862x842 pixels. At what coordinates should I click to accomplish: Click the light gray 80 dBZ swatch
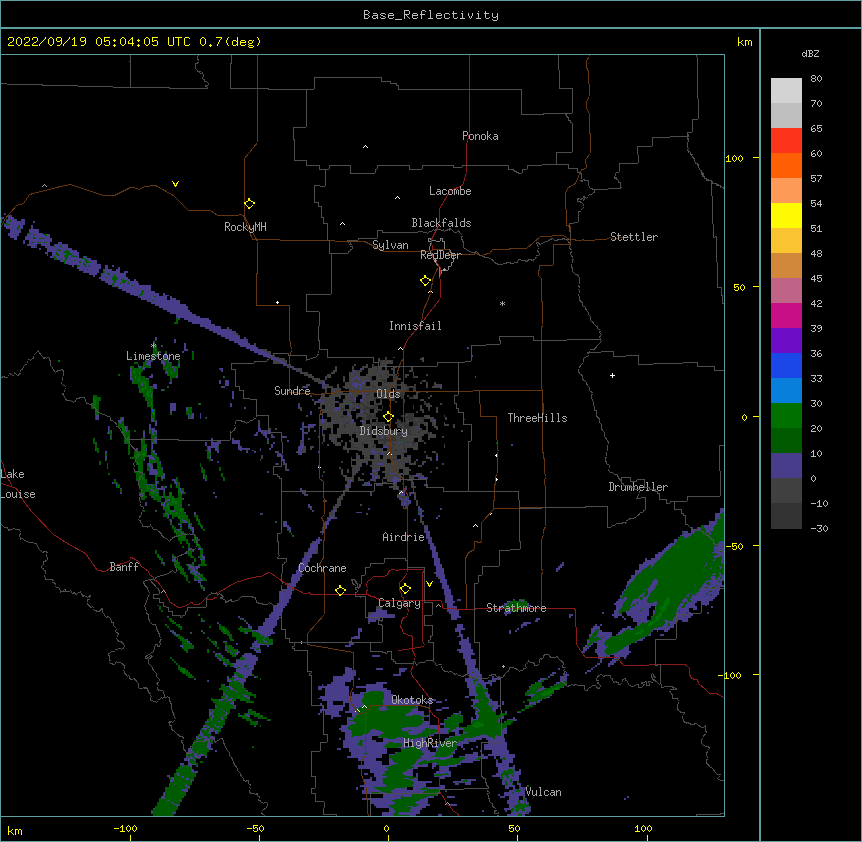(786, 91)
